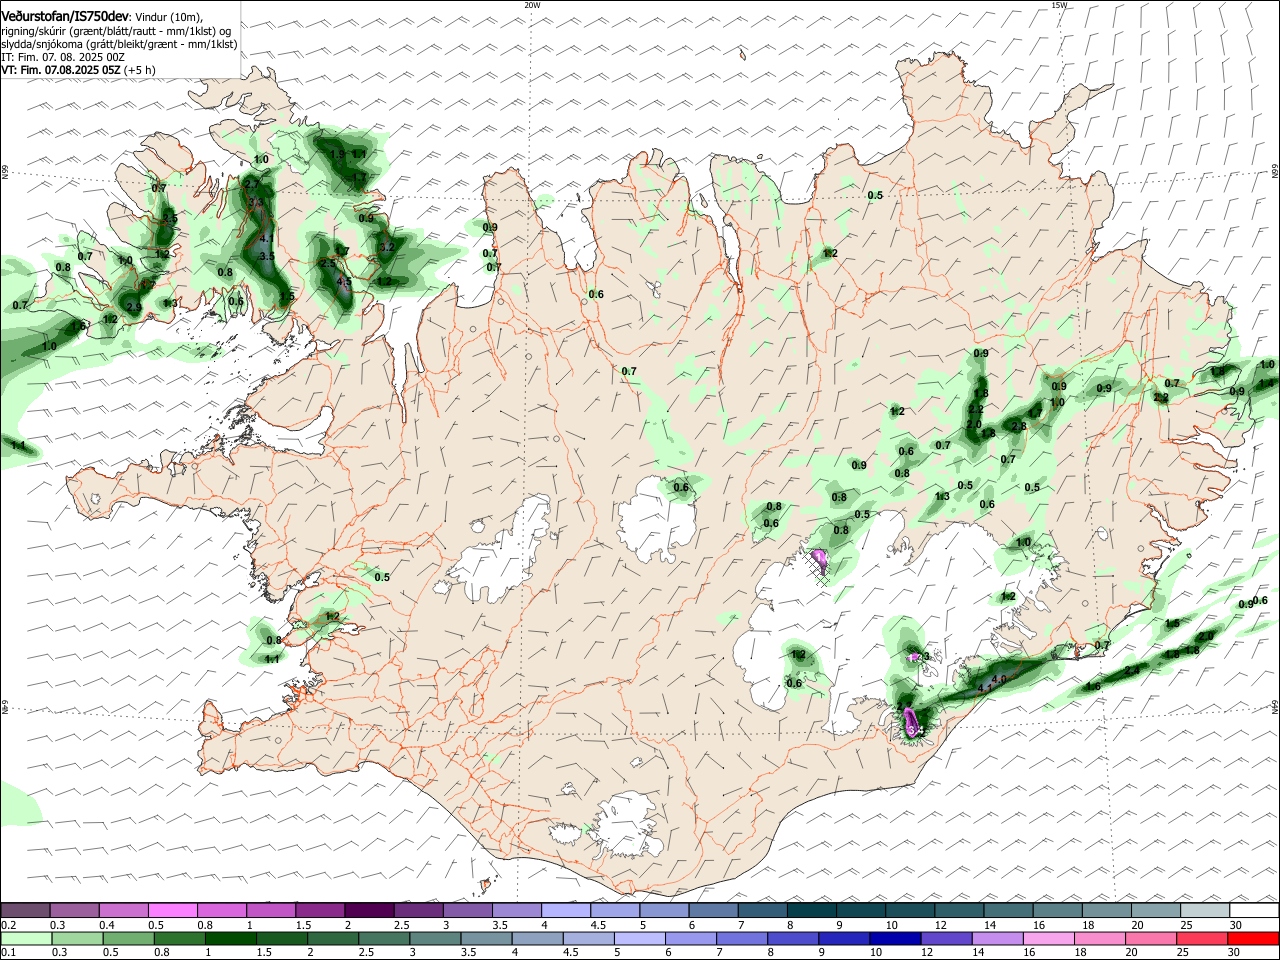The image size is (1280, 960).
Task: Select the pale upper legend swatch labeled 25
Action: (x=1205, y=910)
